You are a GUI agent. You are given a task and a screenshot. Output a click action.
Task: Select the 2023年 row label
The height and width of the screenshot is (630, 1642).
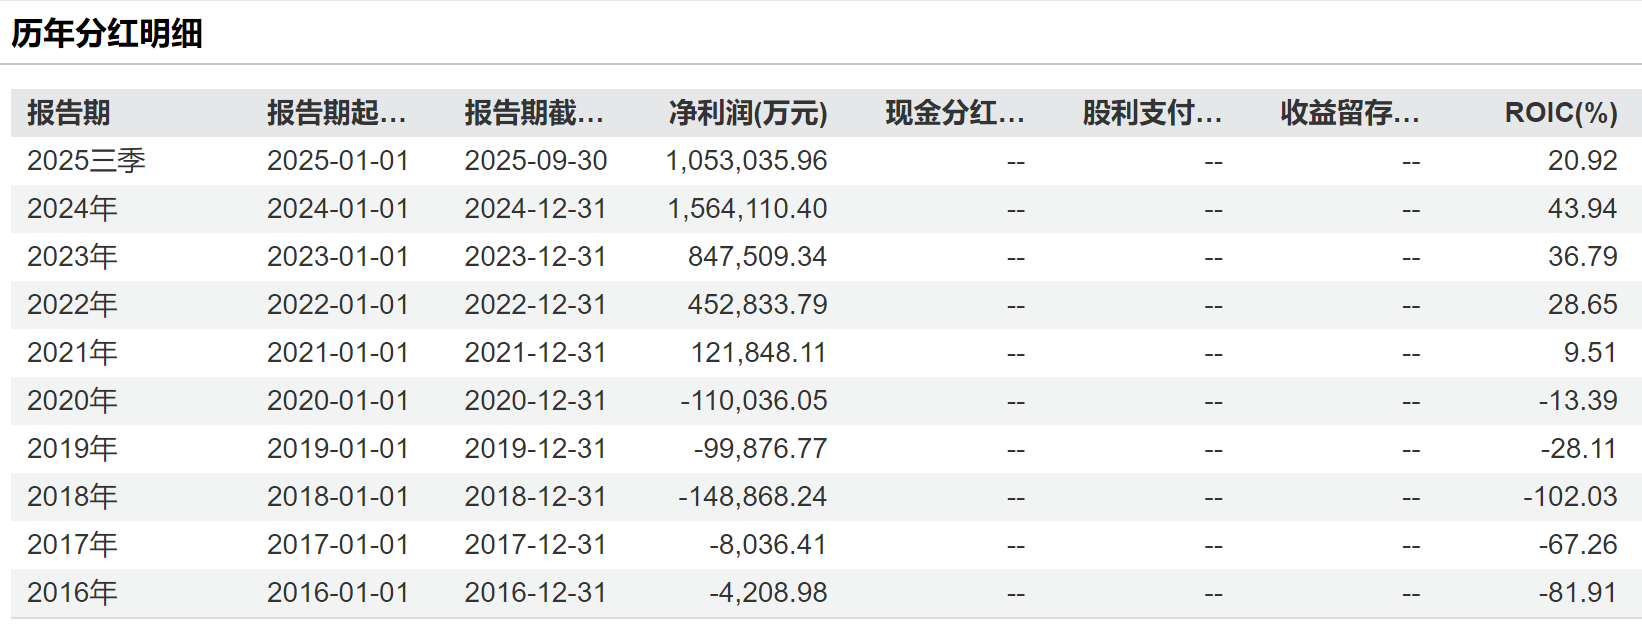tap(72, 257)
